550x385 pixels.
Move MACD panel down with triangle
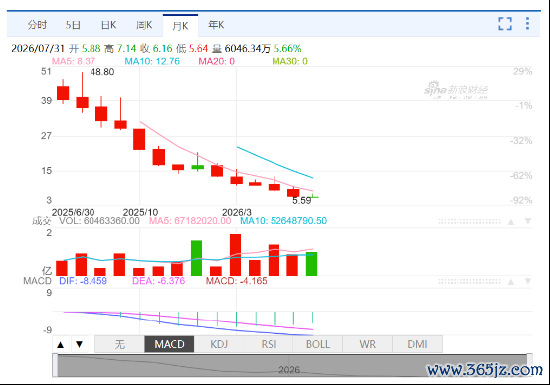(528, 282)
